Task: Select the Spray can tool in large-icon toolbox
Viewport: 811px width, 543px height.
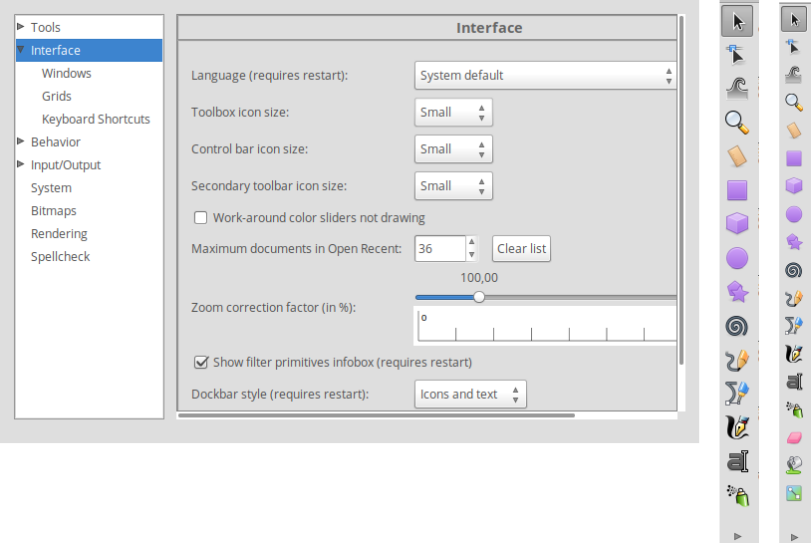Action: [738, 495]
